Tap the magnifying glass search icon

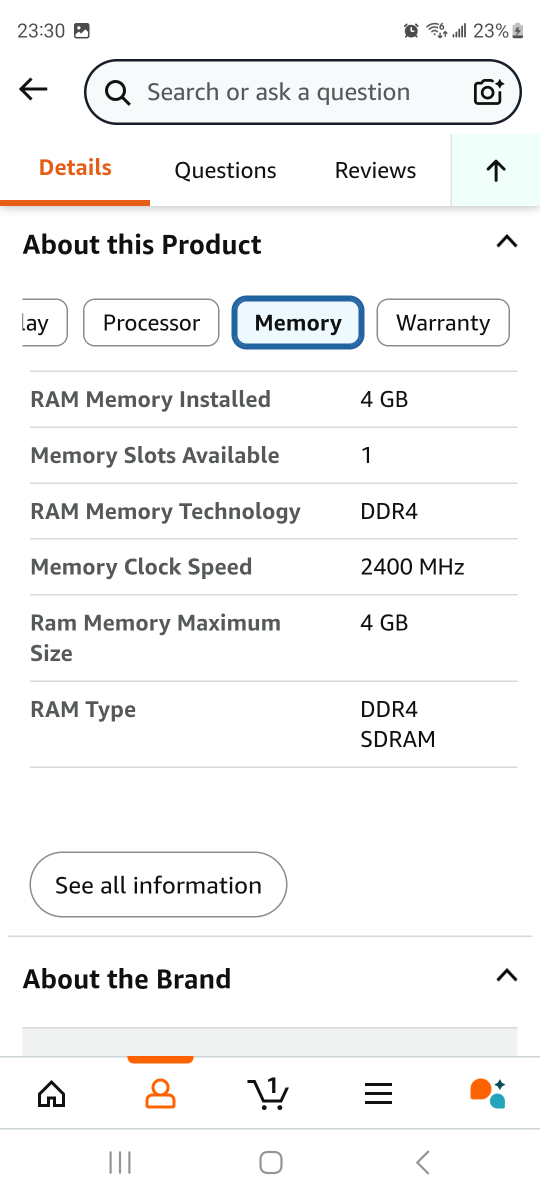pyautogui.click(x=118, y=93)
